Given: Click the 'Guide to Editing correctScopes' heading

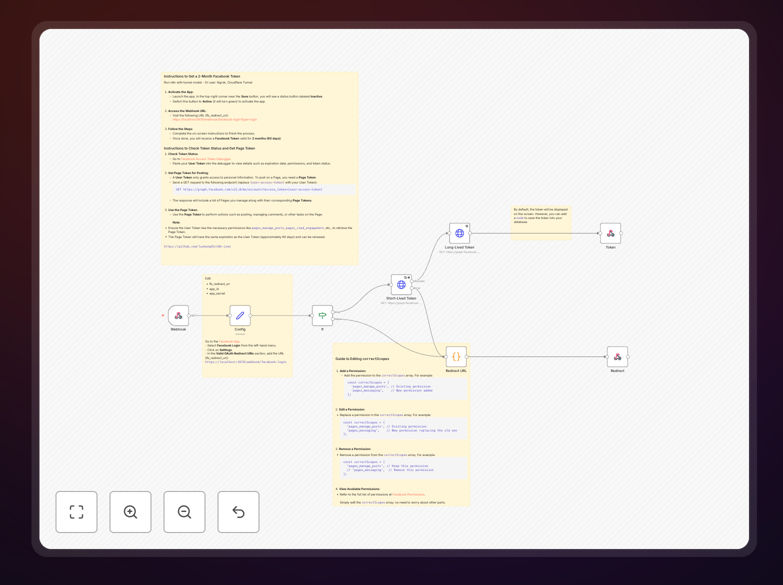Looking at the screenshot, I should (362, 359).
